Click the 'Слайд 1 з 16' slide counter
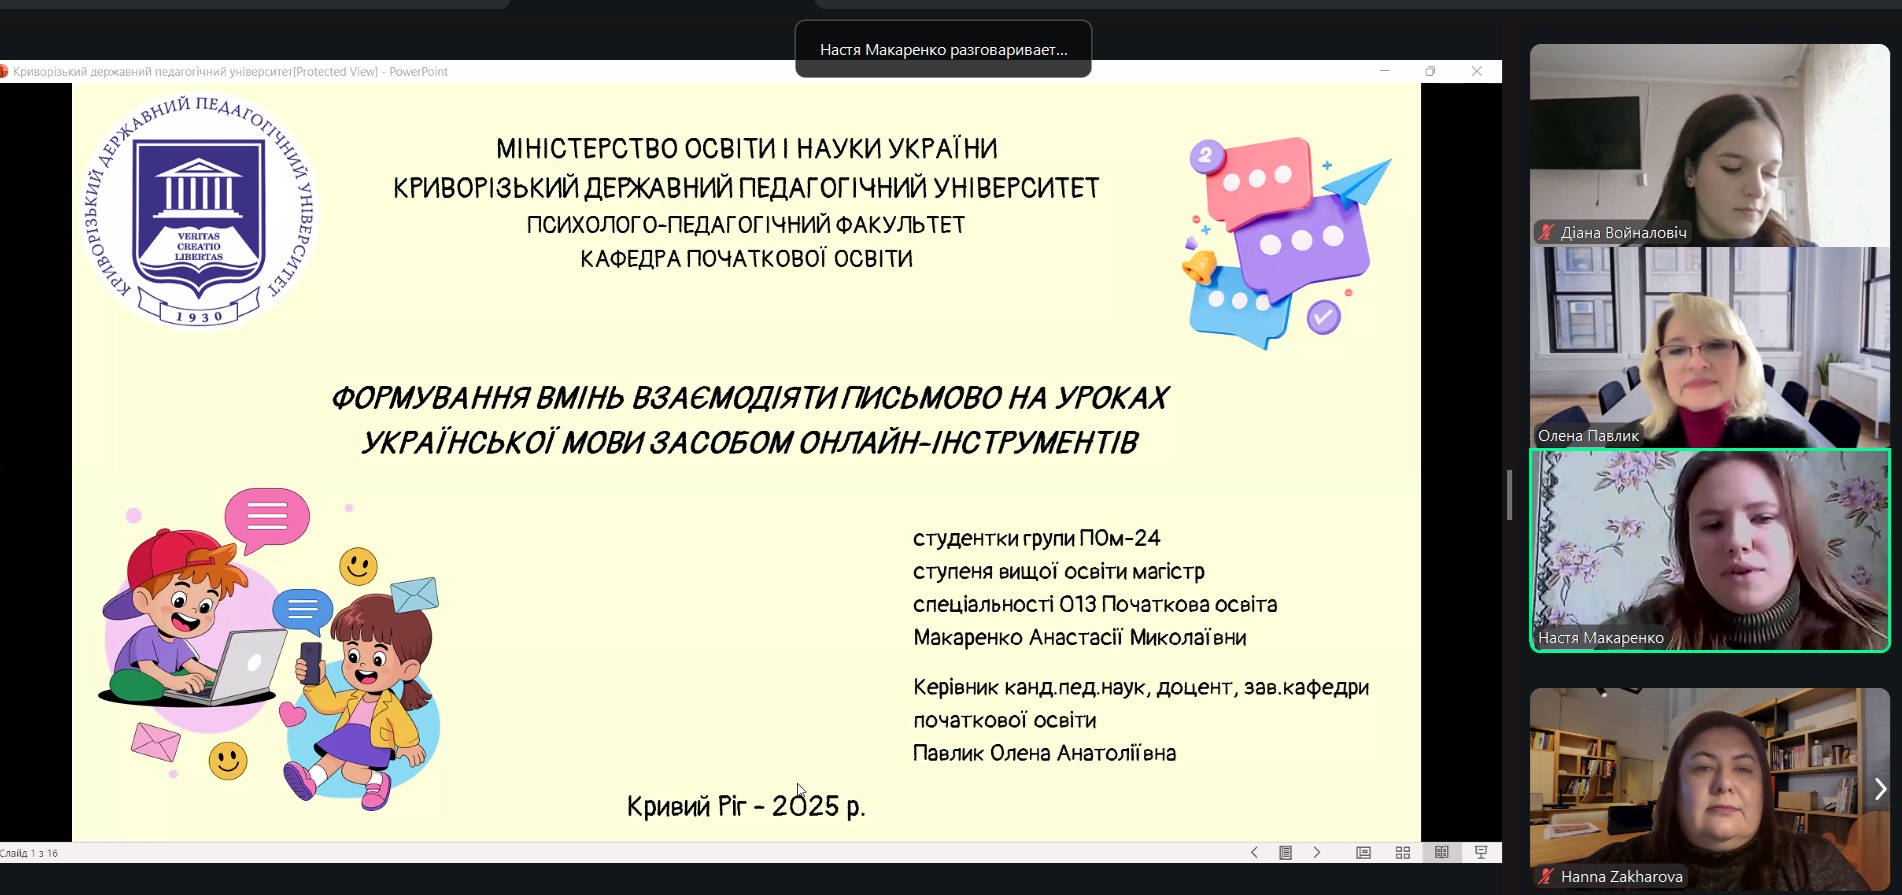The width and height of the screenshot is (1902, 895). coord(30,853)
